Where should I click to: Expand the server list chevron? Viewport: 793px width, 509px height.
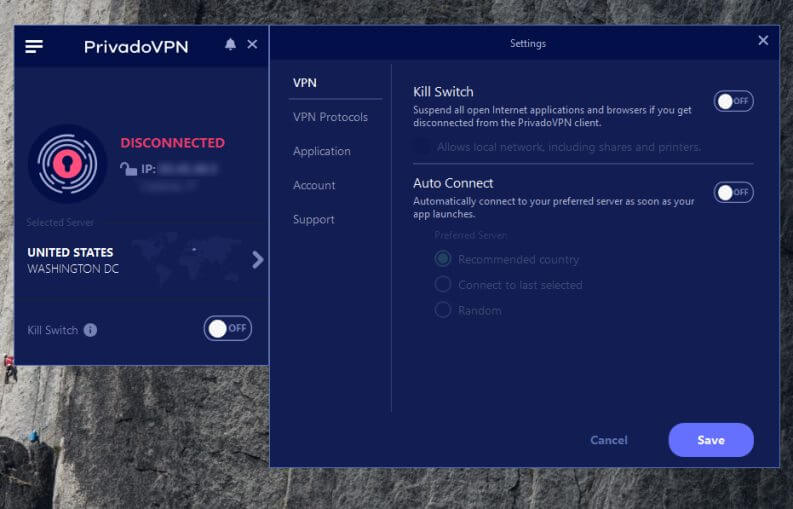click(x=257, y=260)
